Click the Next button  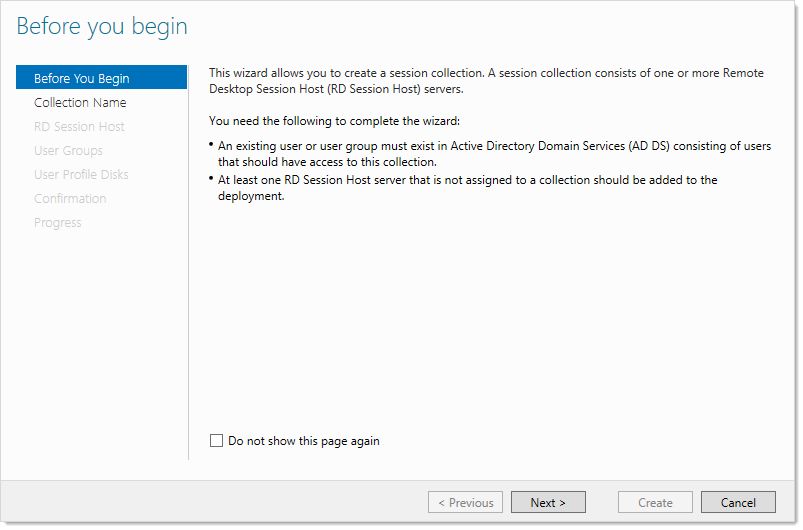click(x=548, y=502)
